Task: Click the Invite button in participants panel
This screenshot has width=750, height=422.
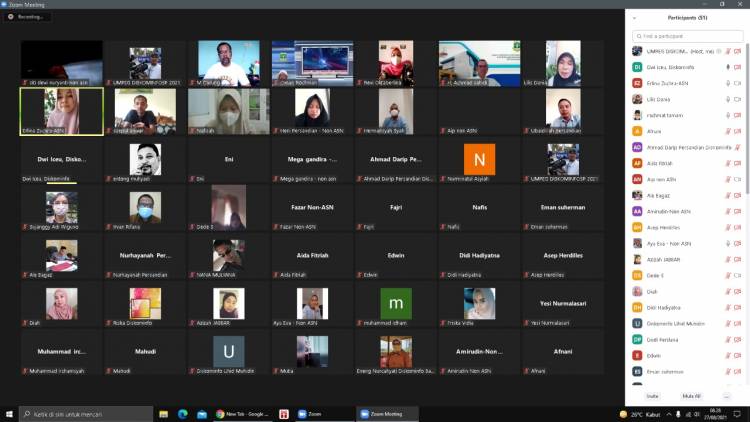Action: point(652,396)
